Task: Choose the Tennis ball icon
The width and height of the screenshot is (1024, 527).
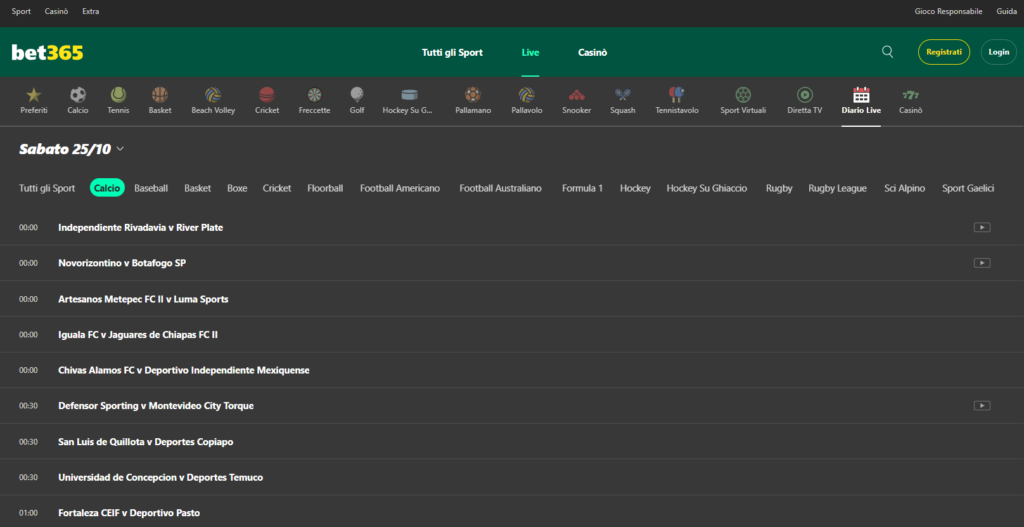Action: tap(118, 95)
